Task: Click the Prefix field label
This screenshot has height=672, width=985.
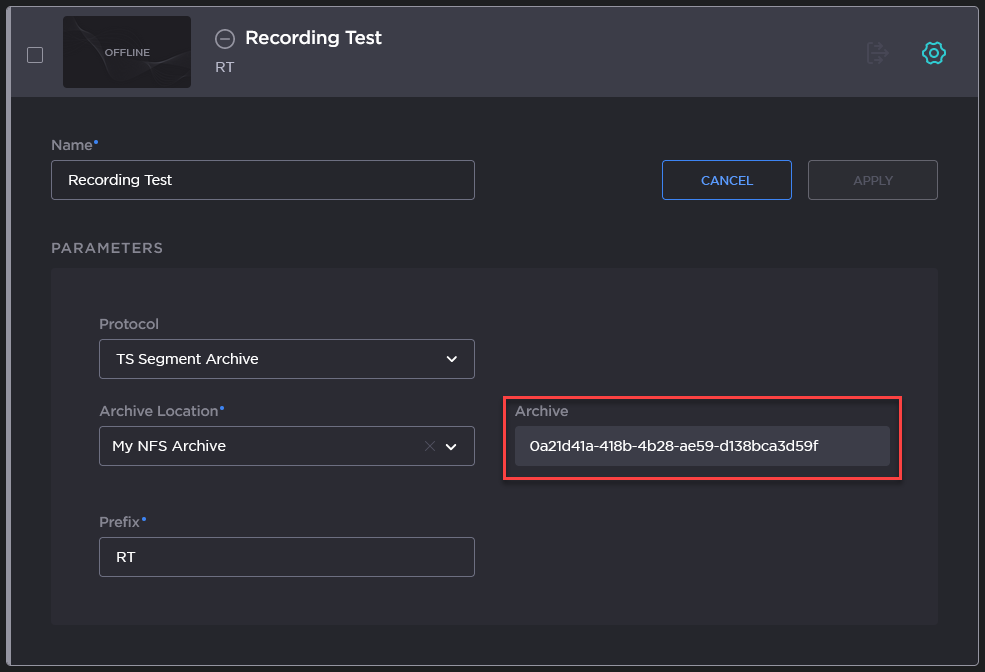Action: pyautogui.click(x=119, y=522)
